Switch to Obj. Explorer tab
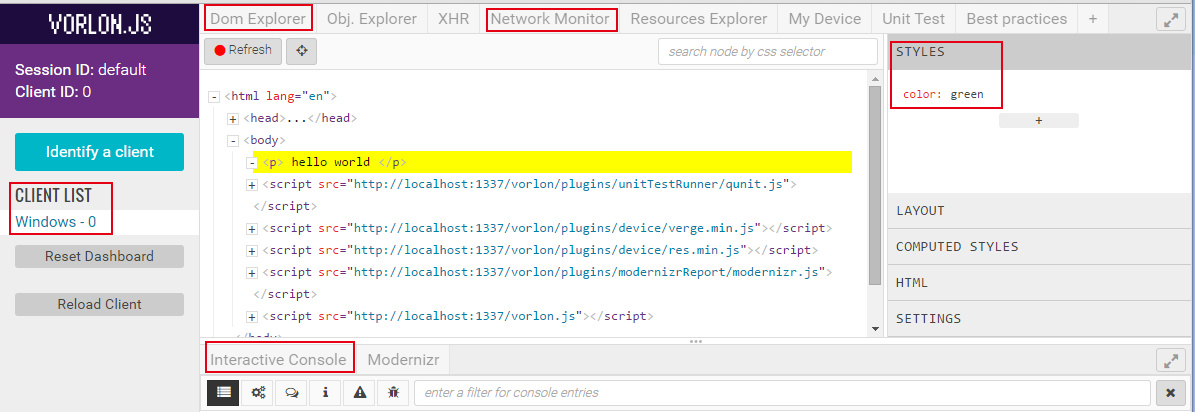1195x412 pixels. pos(372,19)
